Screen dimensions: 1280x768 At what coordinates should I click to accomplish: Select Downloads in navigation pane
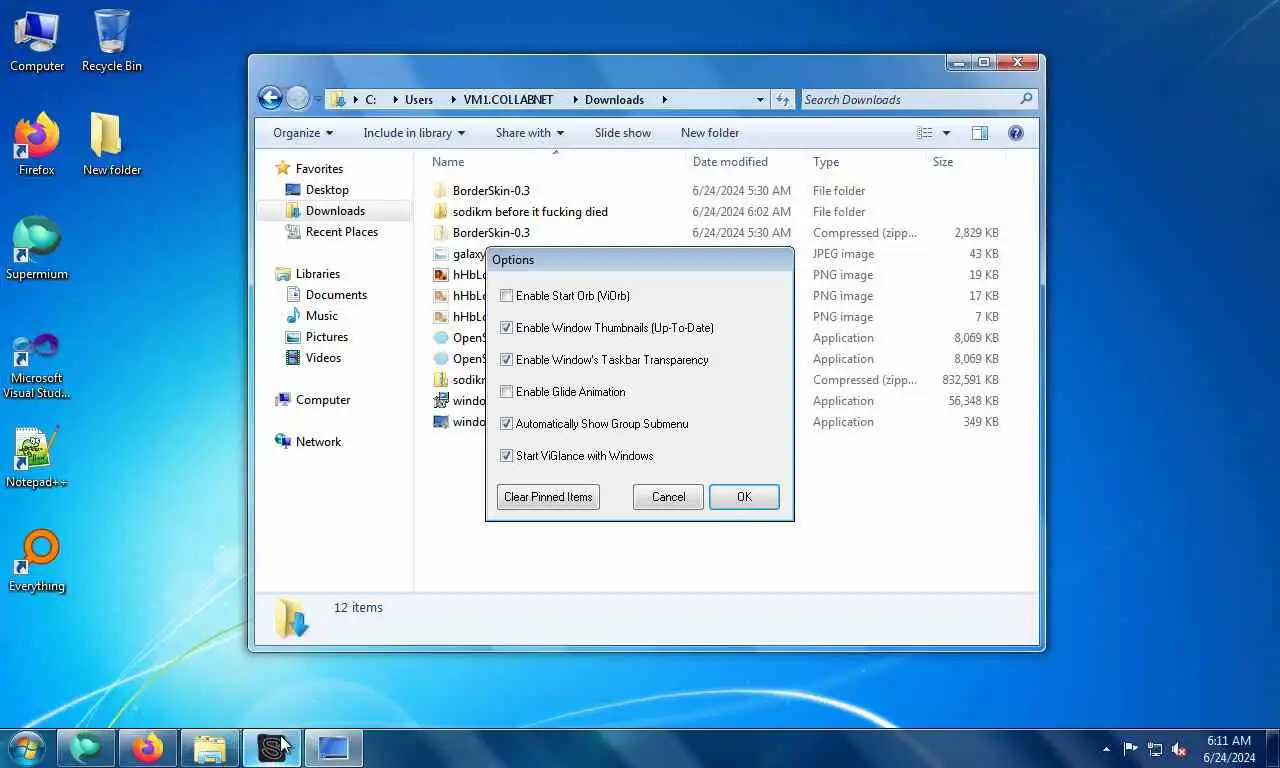point(335,211)
